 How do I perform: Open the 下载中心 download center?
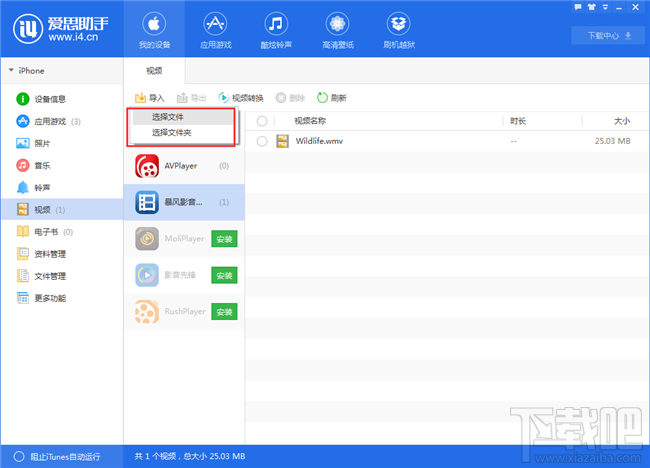(x=609, y=35)
